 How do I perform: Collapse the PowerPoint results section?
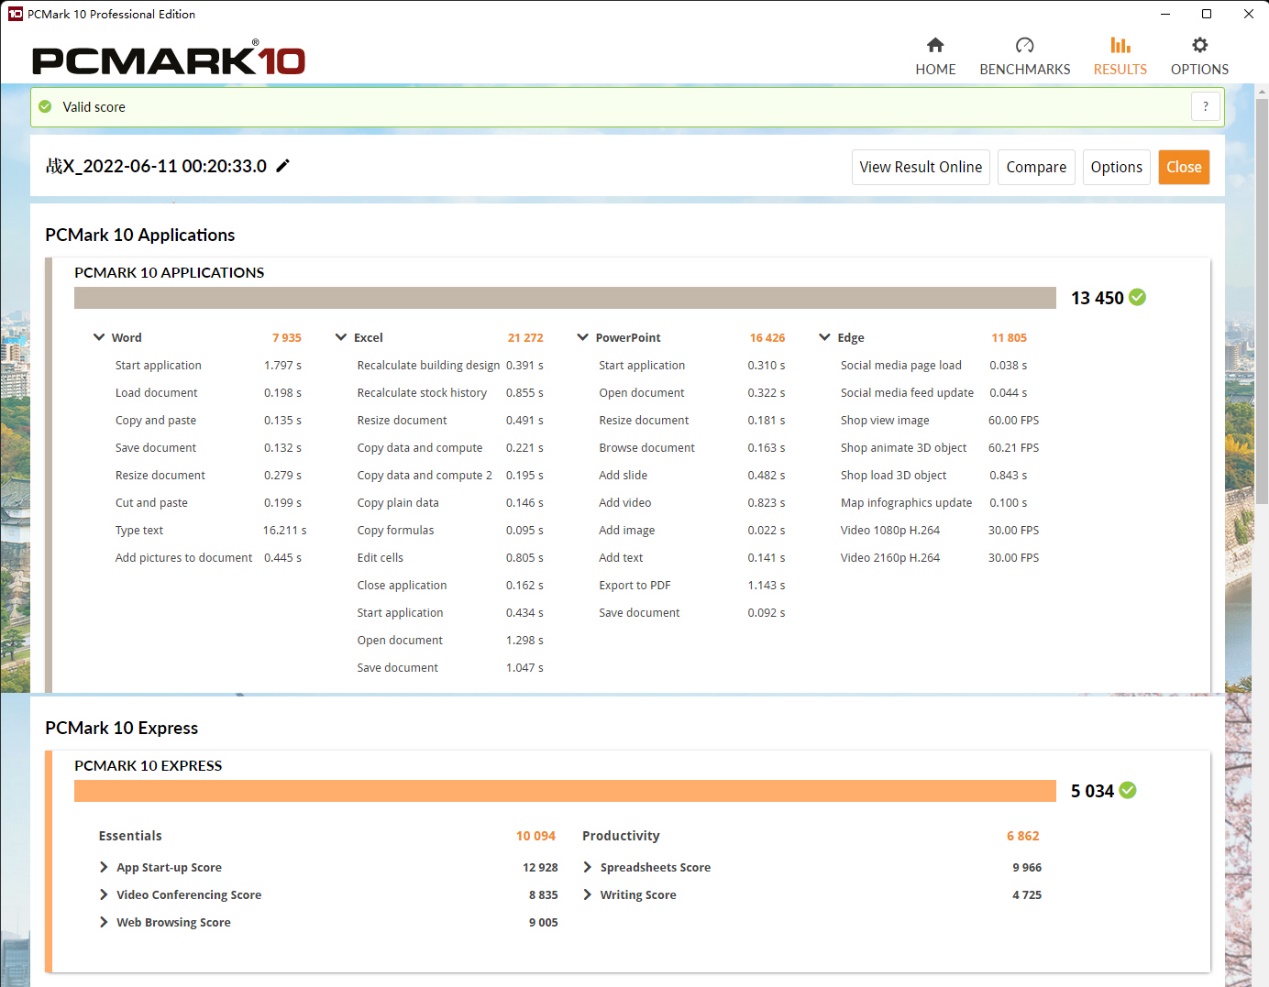click(583, 338)
